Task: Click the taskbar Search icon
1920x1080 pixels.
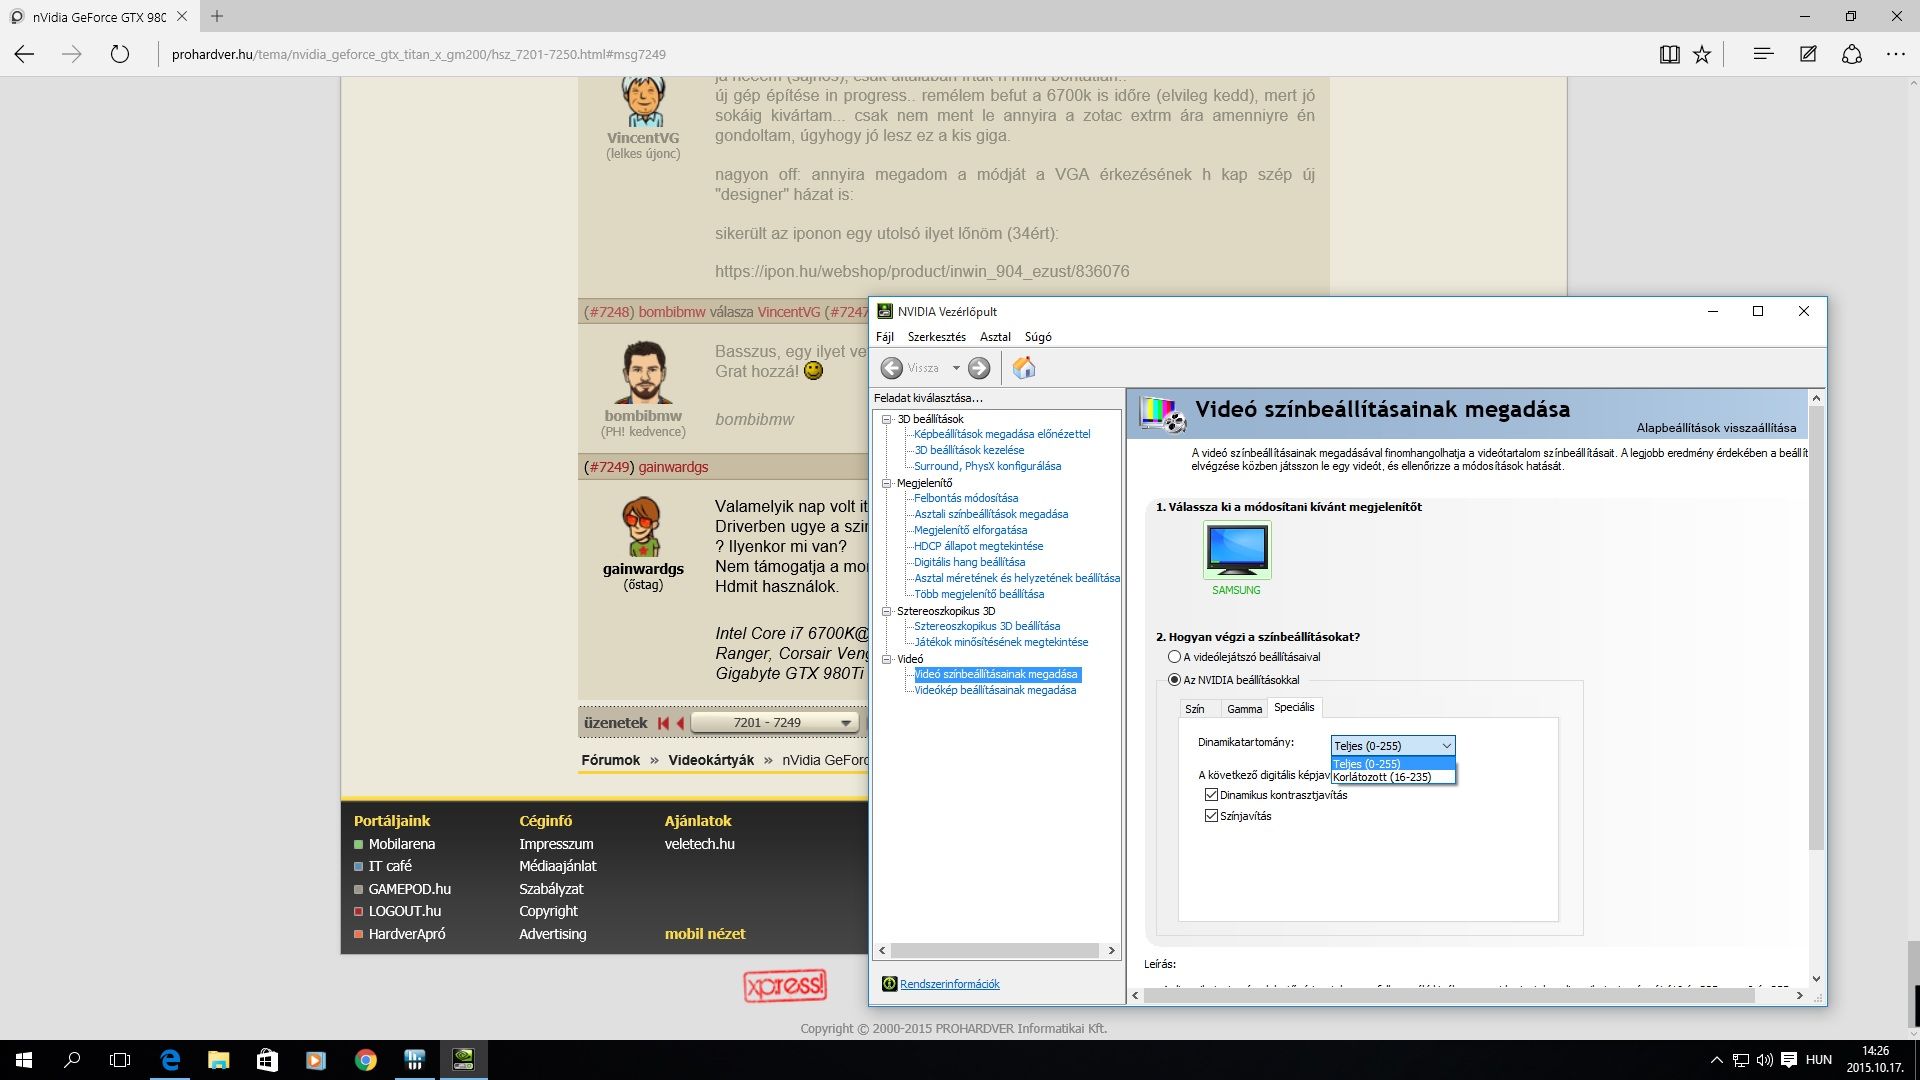Action: [x=72, y=1060]
